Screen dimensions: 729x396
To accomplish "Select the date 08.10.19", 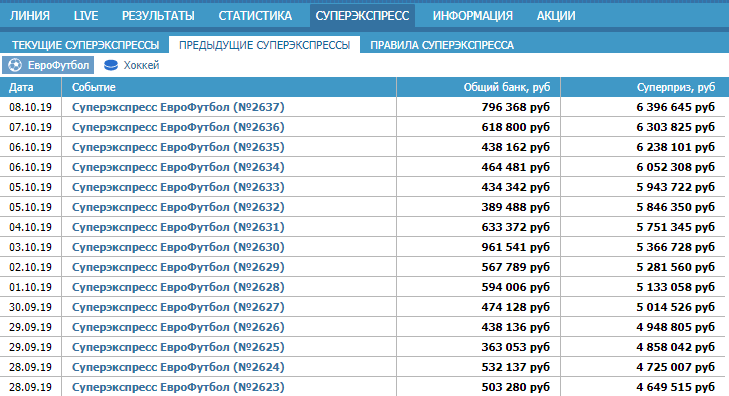I will pyautogui.click(x=30, y=107).
